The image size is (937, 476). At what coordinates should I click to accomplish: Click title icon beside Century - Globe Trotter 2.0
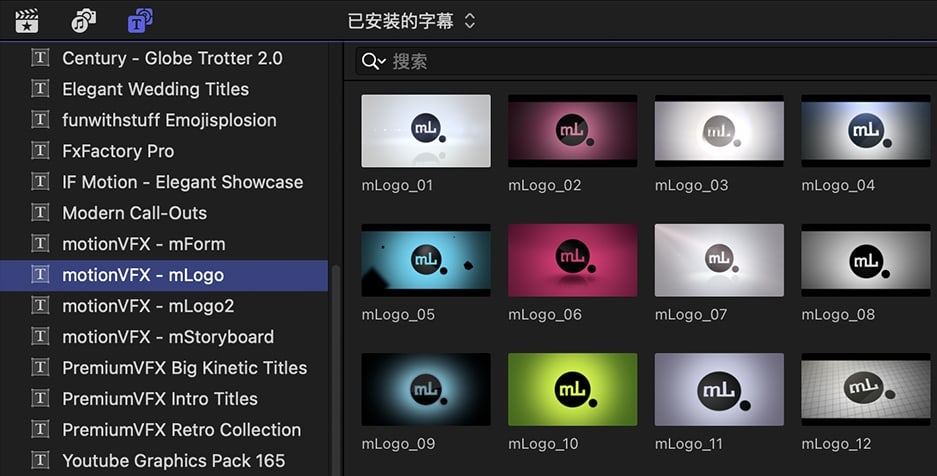point(40,57)
